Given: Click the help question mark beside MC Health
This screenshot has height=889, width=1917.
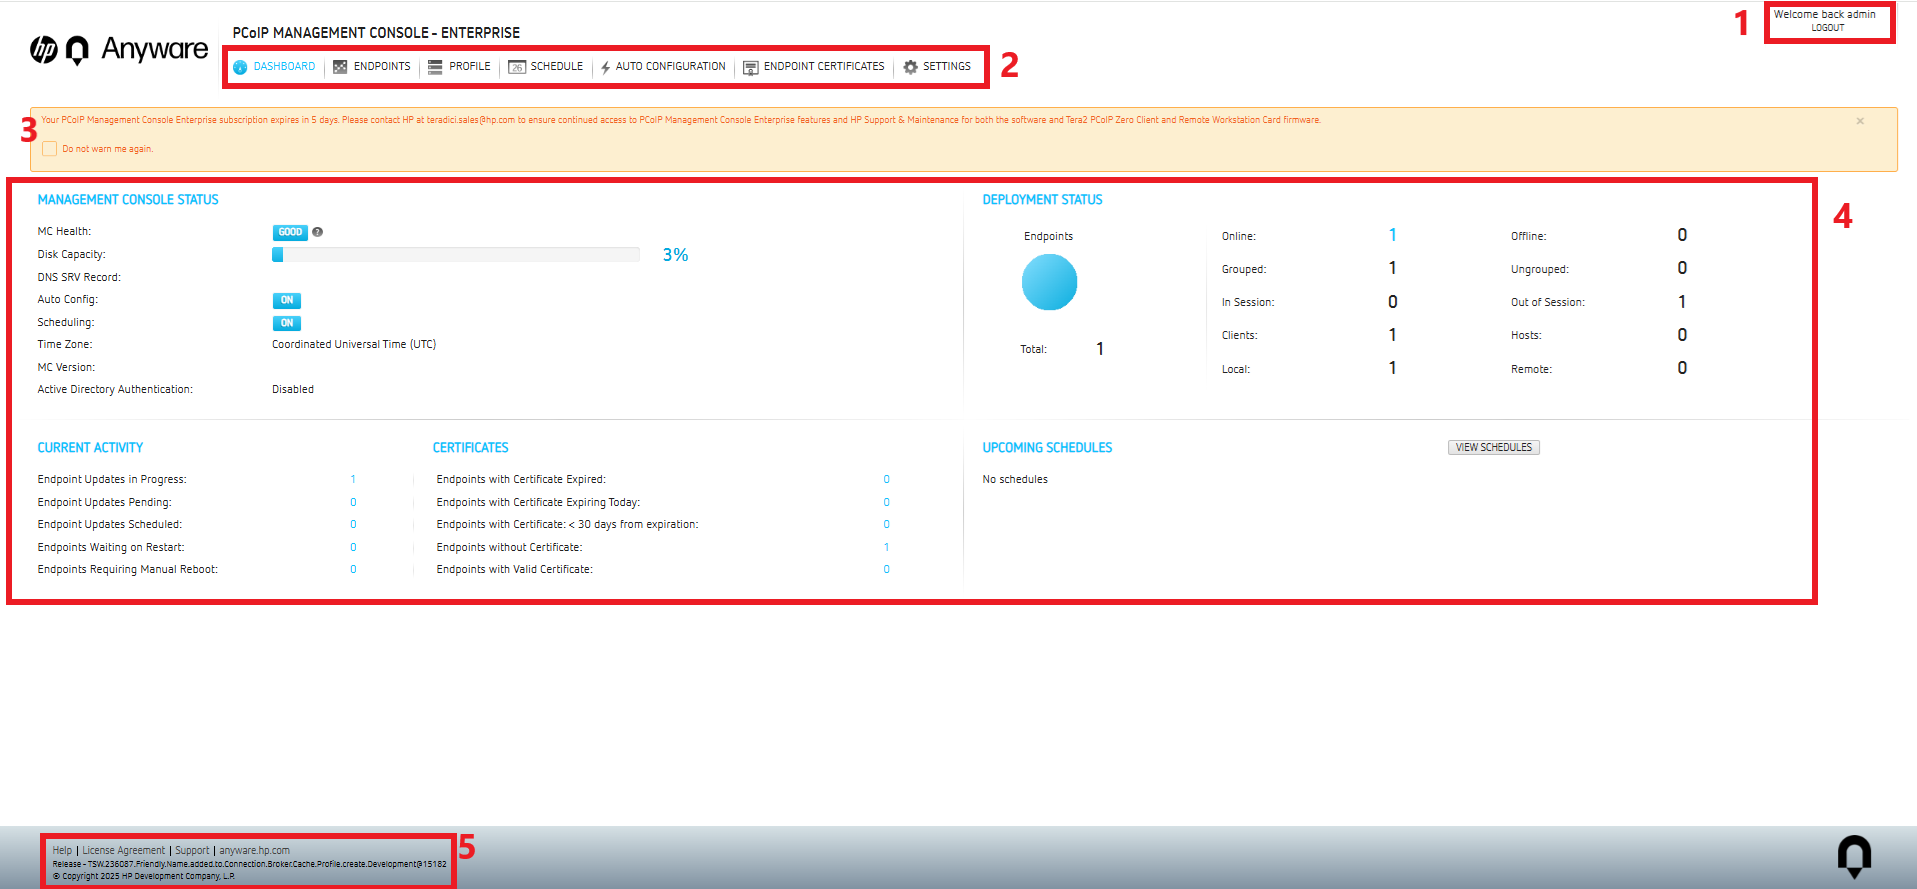Looking at the screenshot, I should [x=317, y=232].
